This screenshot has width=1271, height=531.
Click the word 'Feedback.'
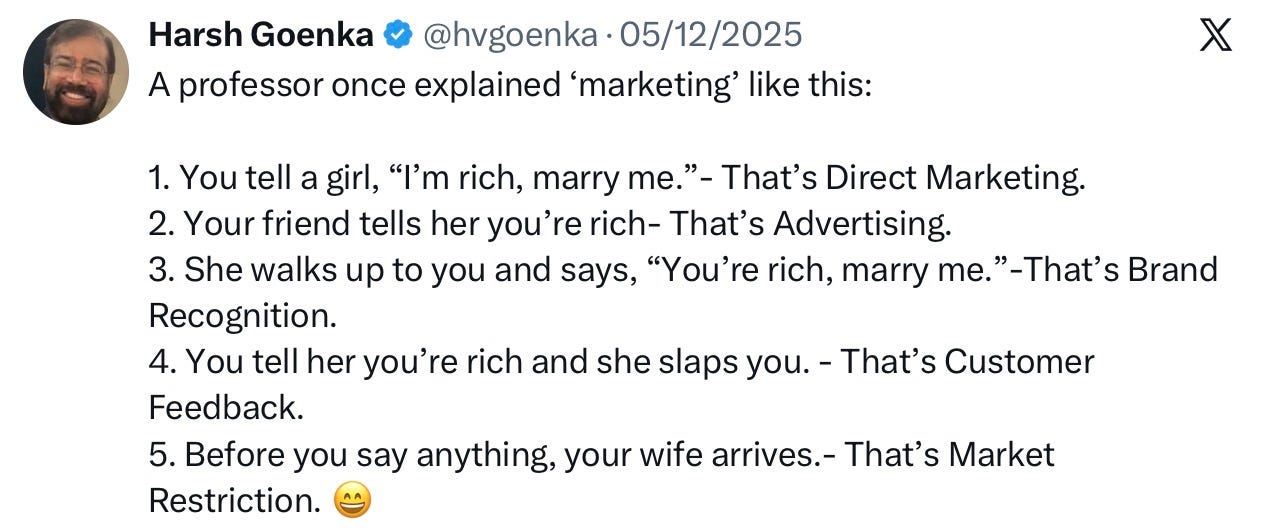(x=224, y=407)
